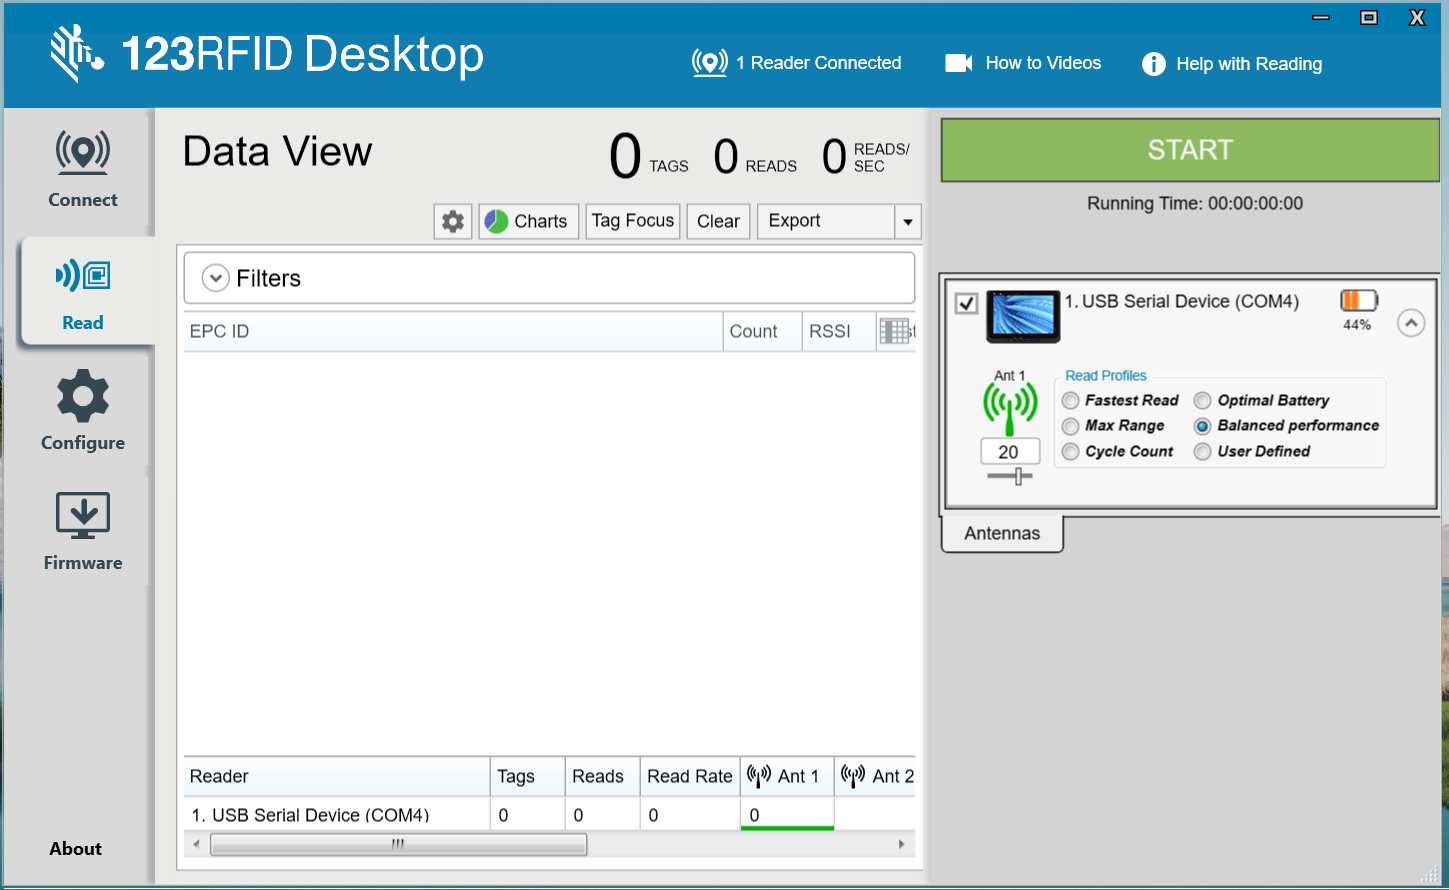Clear the tag data
The height and width of the screenshot is (890, 1449).
click(x=718, y=221)
